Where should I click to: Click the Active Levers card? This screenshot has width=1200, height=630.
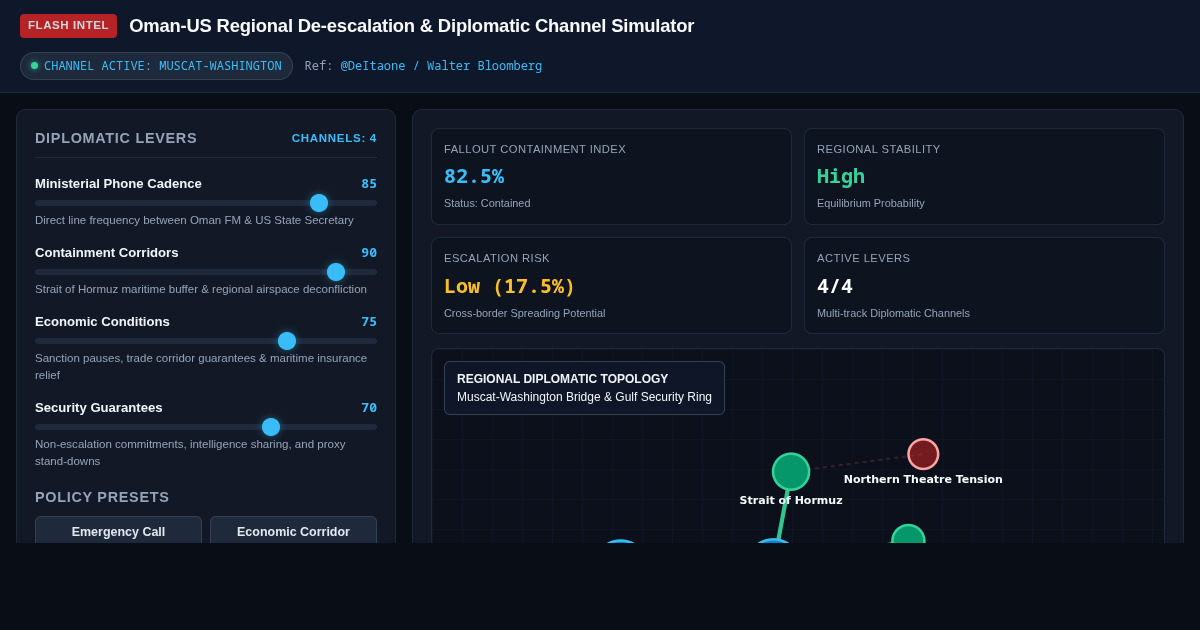pos(984,286)
